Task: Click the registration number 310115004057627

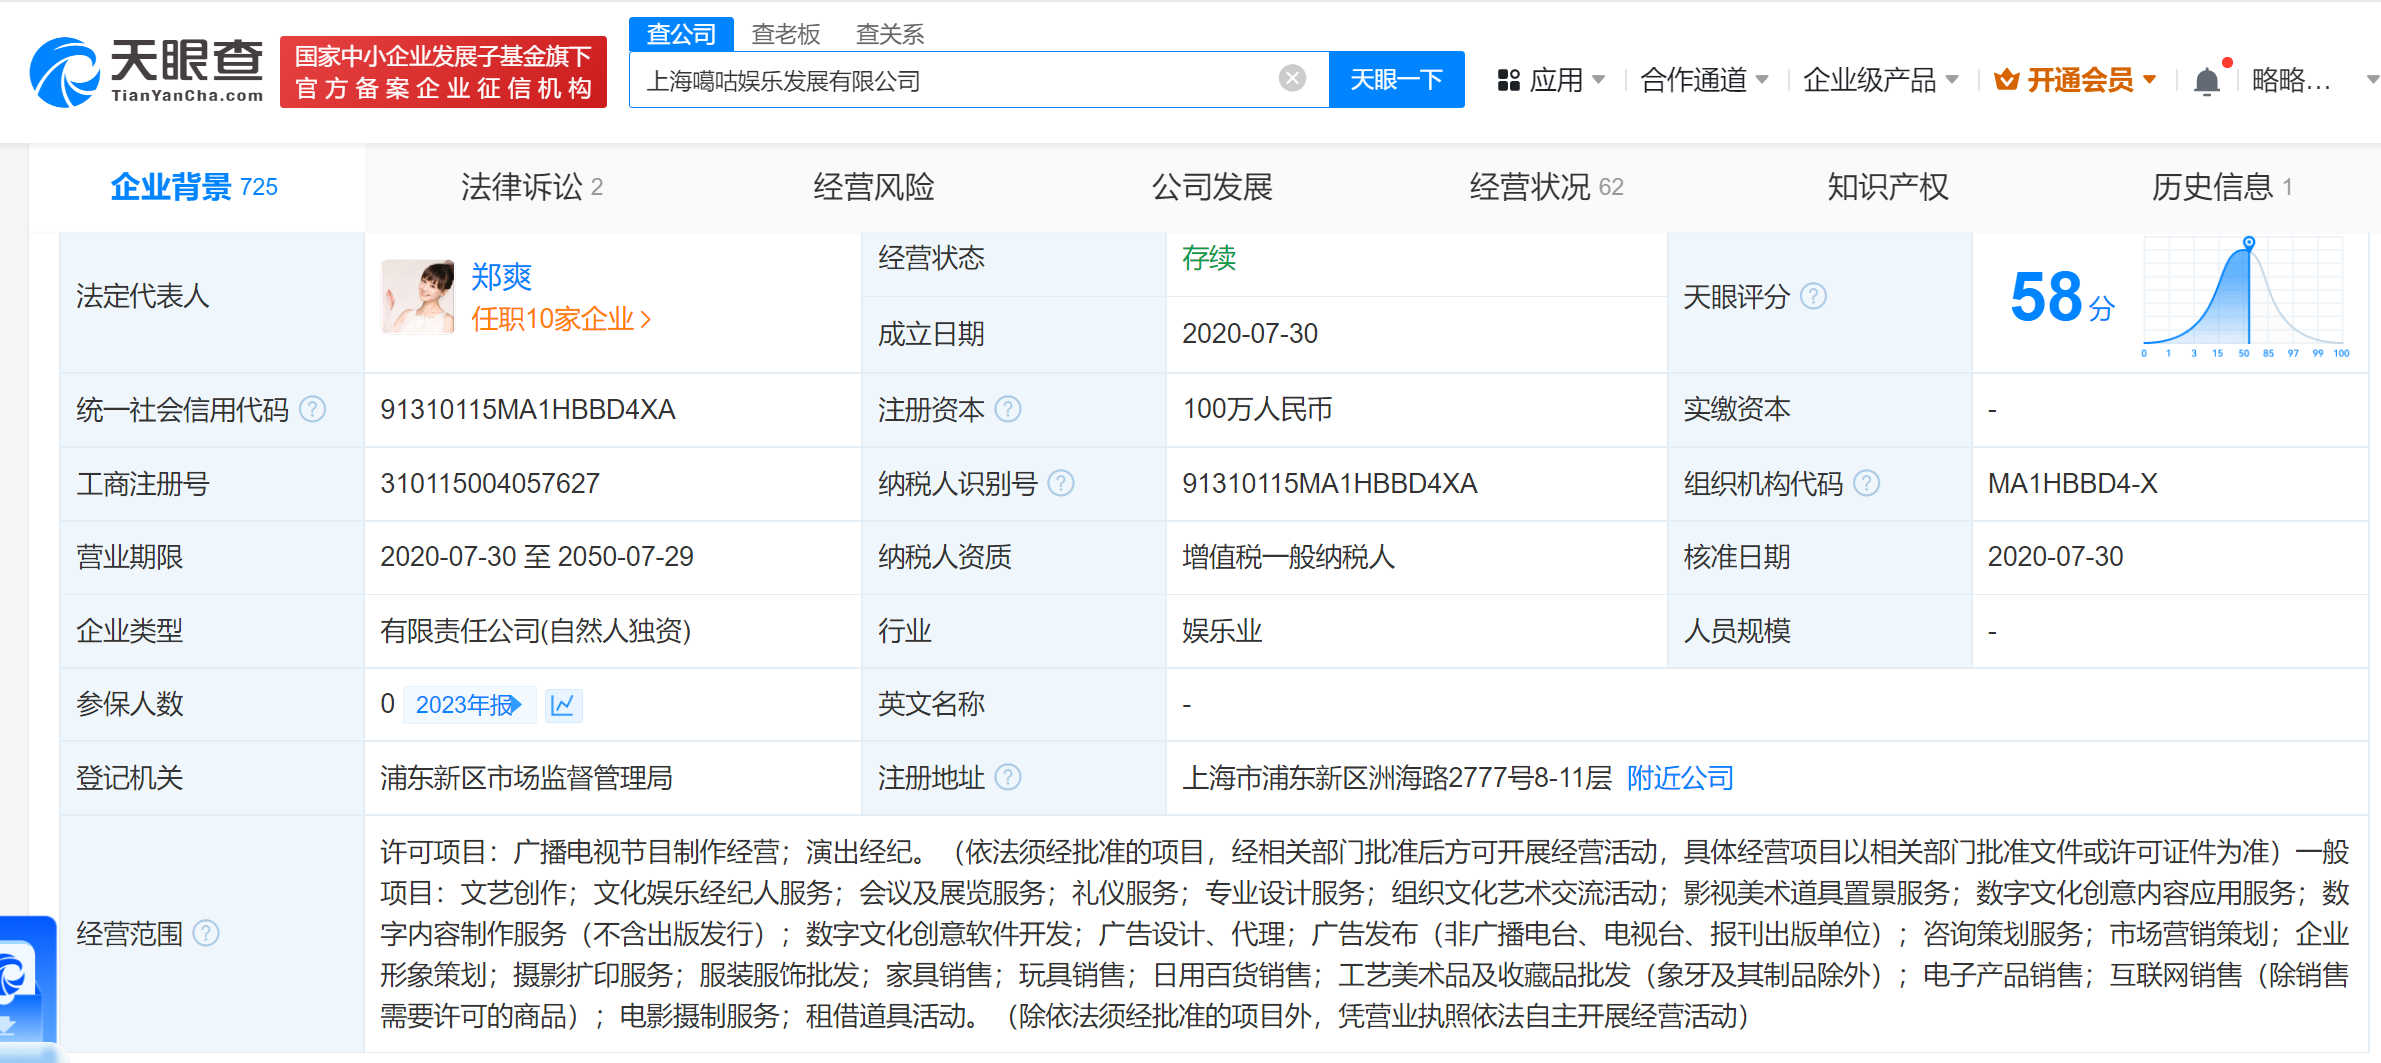Action: pyautogui.click(x=490, y=483)
